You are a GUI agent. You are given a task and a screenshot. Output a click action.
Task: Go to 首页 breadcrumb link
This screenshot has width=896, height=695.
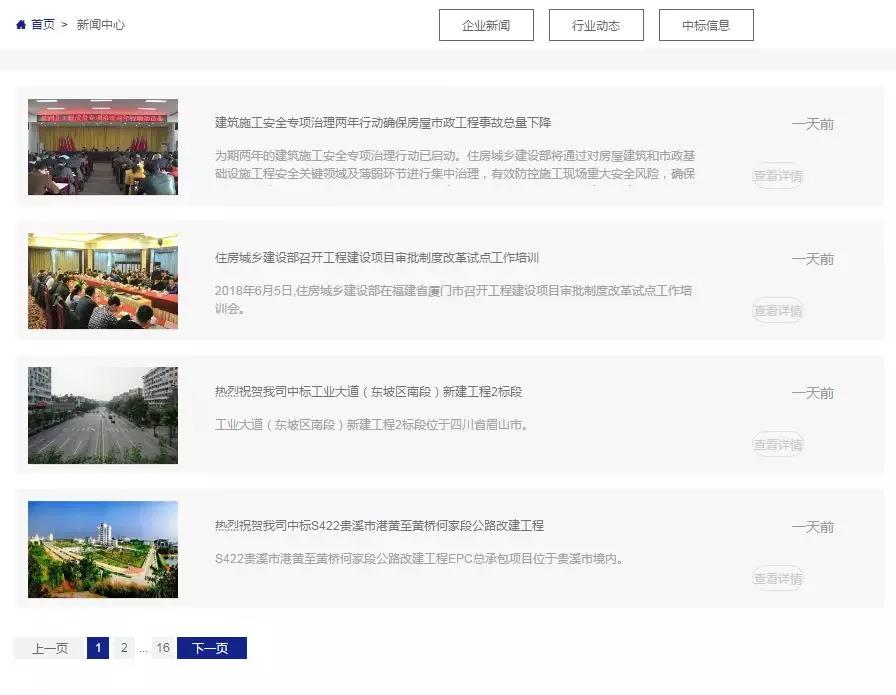(x=43, y=25)
